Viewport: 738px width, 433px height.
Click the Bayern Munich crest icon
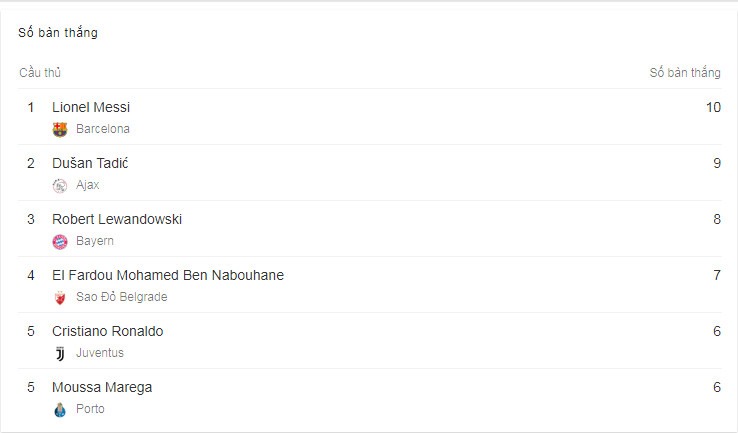60,241
